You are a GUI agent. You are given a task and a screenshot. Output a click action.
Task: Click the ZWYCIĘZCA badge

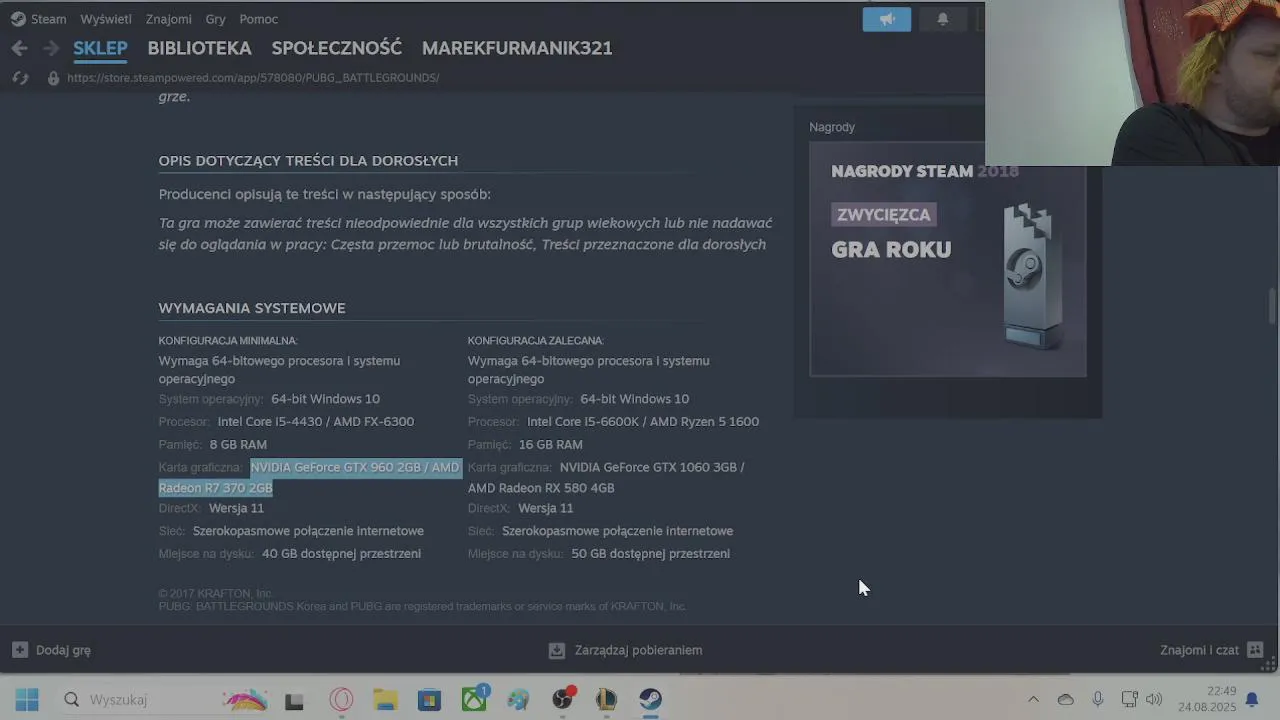(x=884, y=214)
